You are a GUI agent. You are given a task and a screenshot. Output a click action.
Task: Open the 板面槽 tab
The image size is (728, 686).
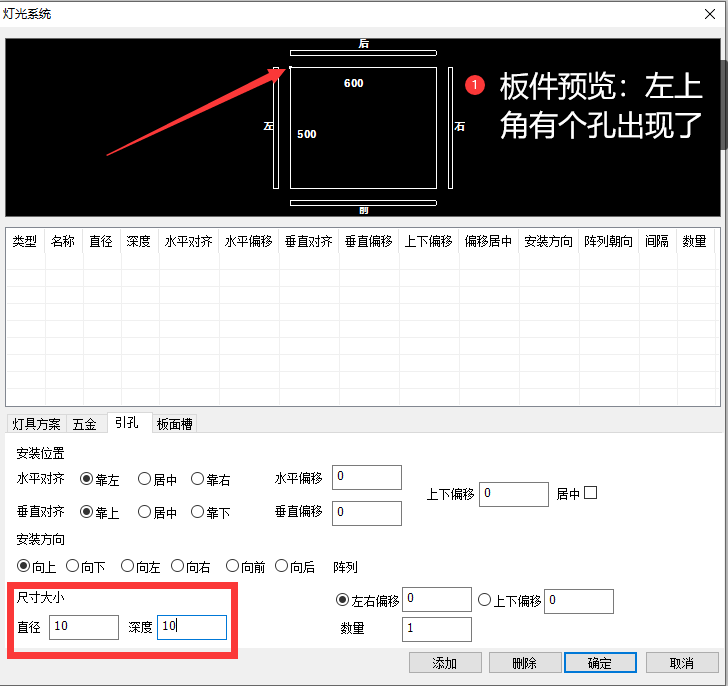pos(175,424)
